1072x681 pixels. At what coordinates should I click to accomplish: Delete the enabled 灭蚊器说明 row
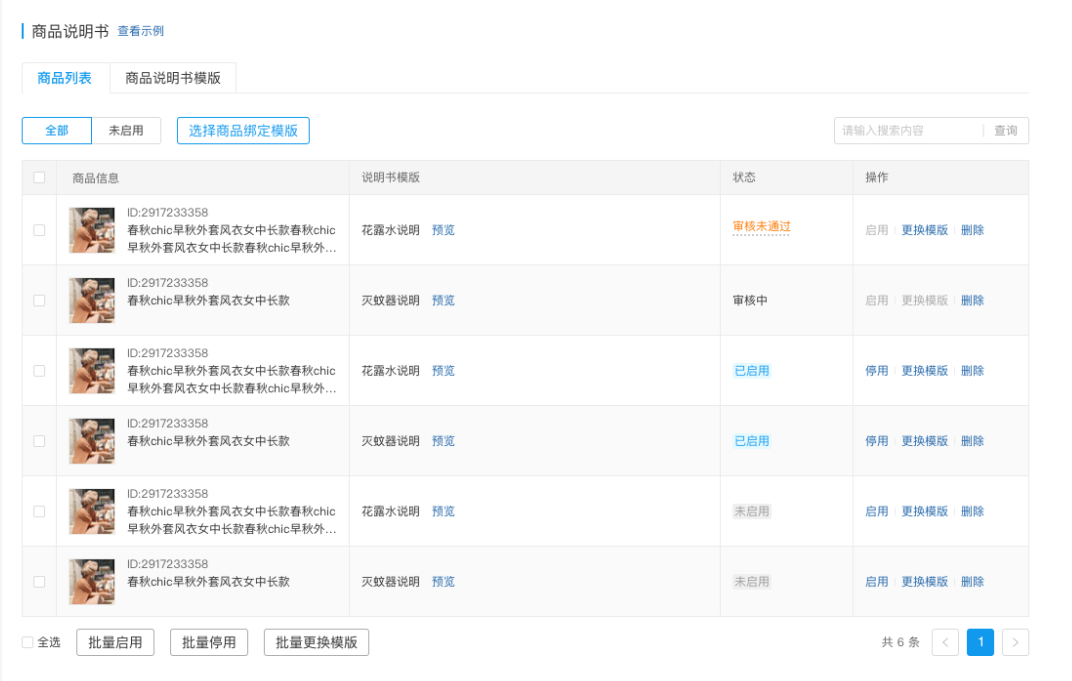point(972,442)
